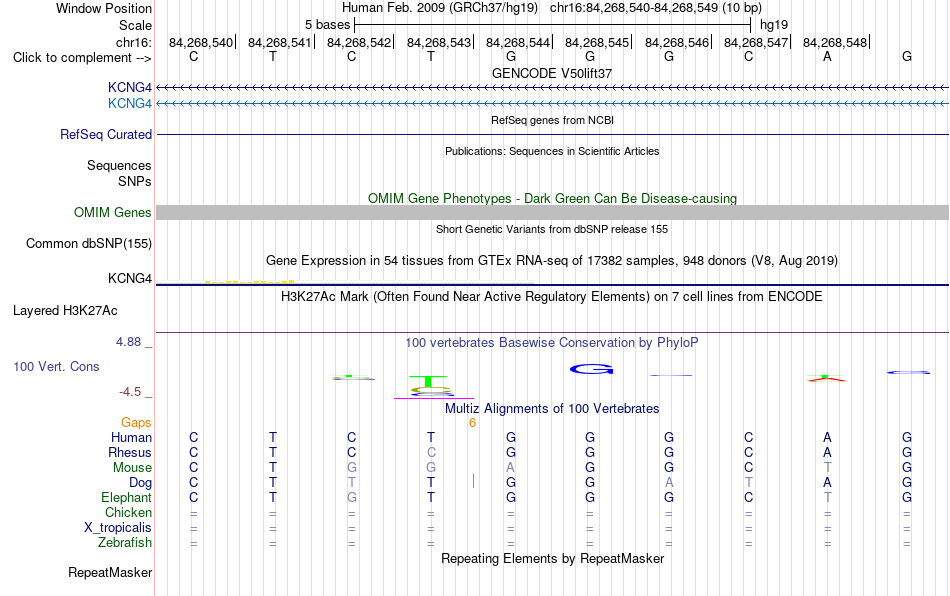Click the green T conservation logo letter
This screenshot has height=596, width=950.
[428, 381]
